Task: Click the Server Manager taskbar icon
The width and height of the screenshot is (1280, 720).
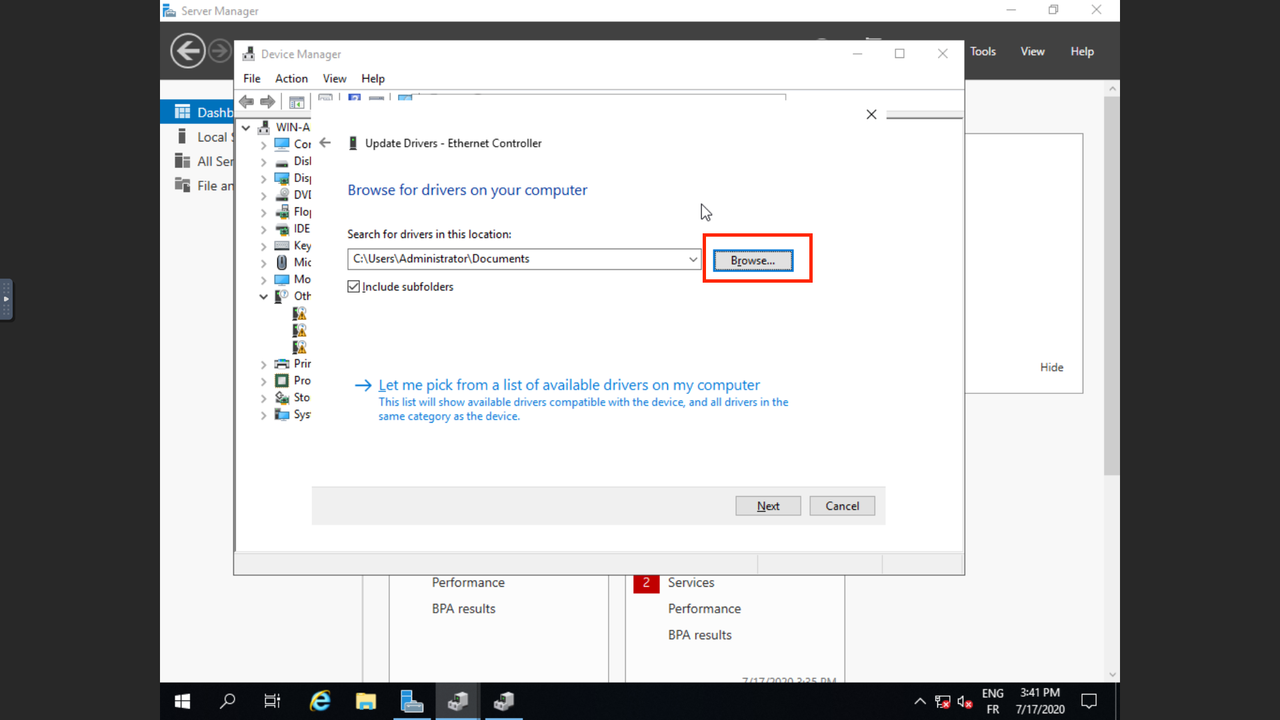Action: [411, 701]
